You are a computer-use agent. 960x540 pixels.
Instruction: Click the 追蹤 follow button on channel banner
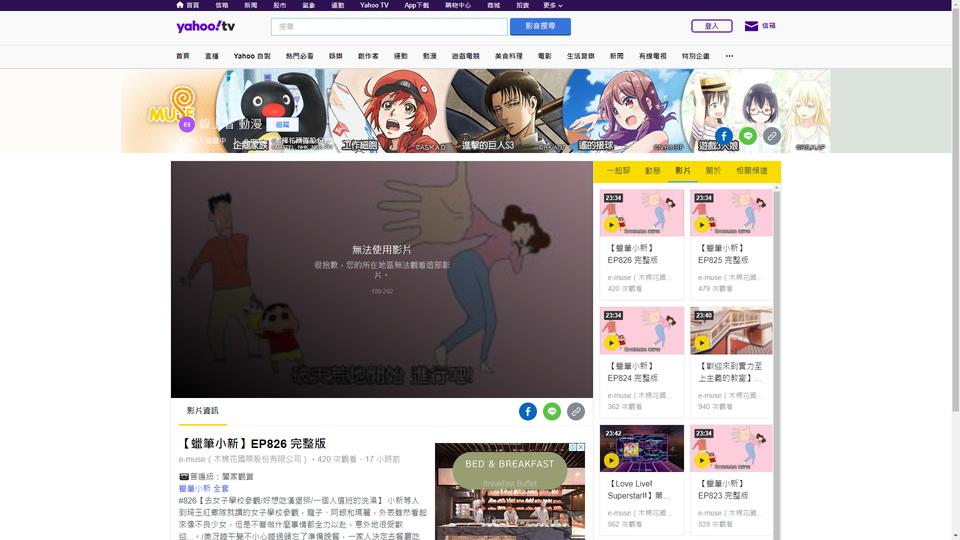click(282, 124)
